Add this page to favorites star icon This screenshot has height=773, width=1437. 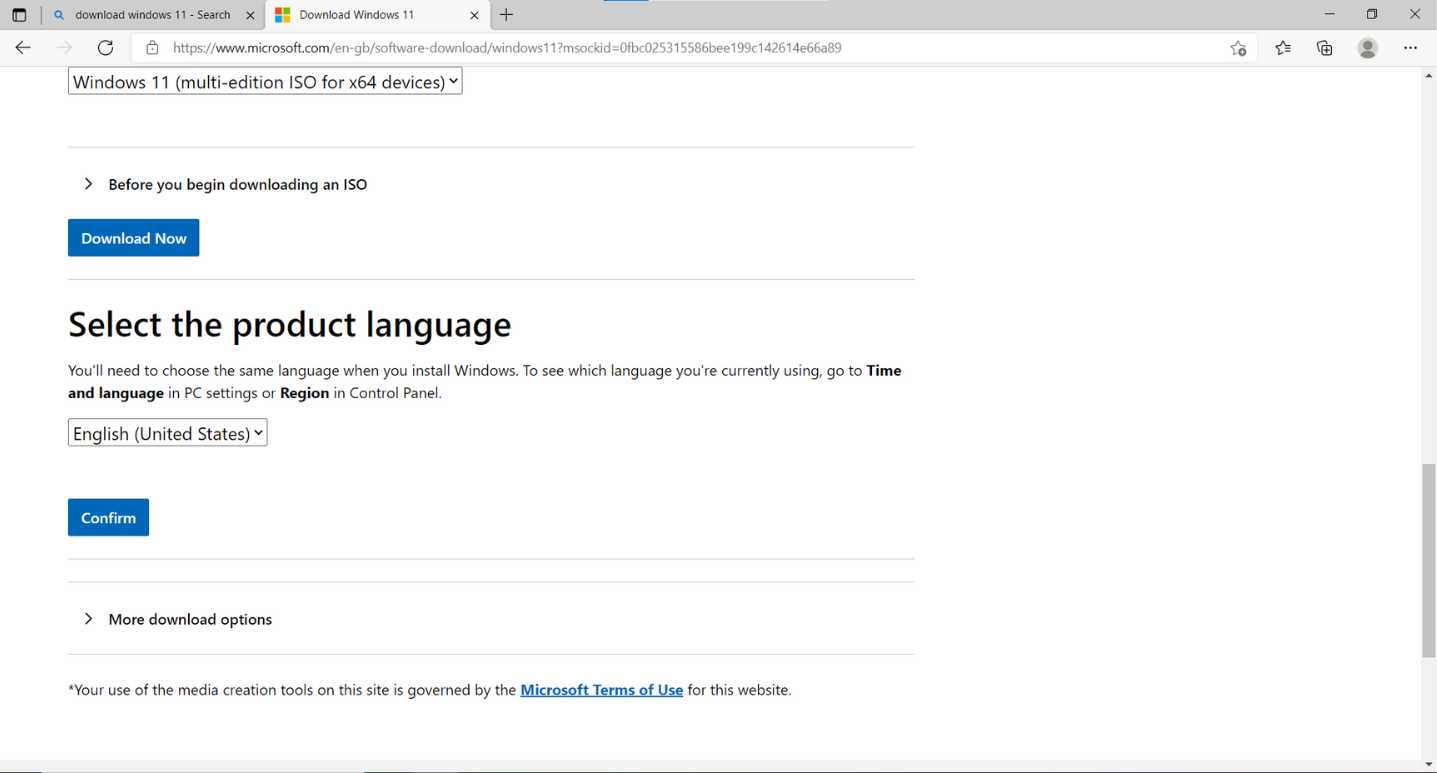coord(1238,48)
